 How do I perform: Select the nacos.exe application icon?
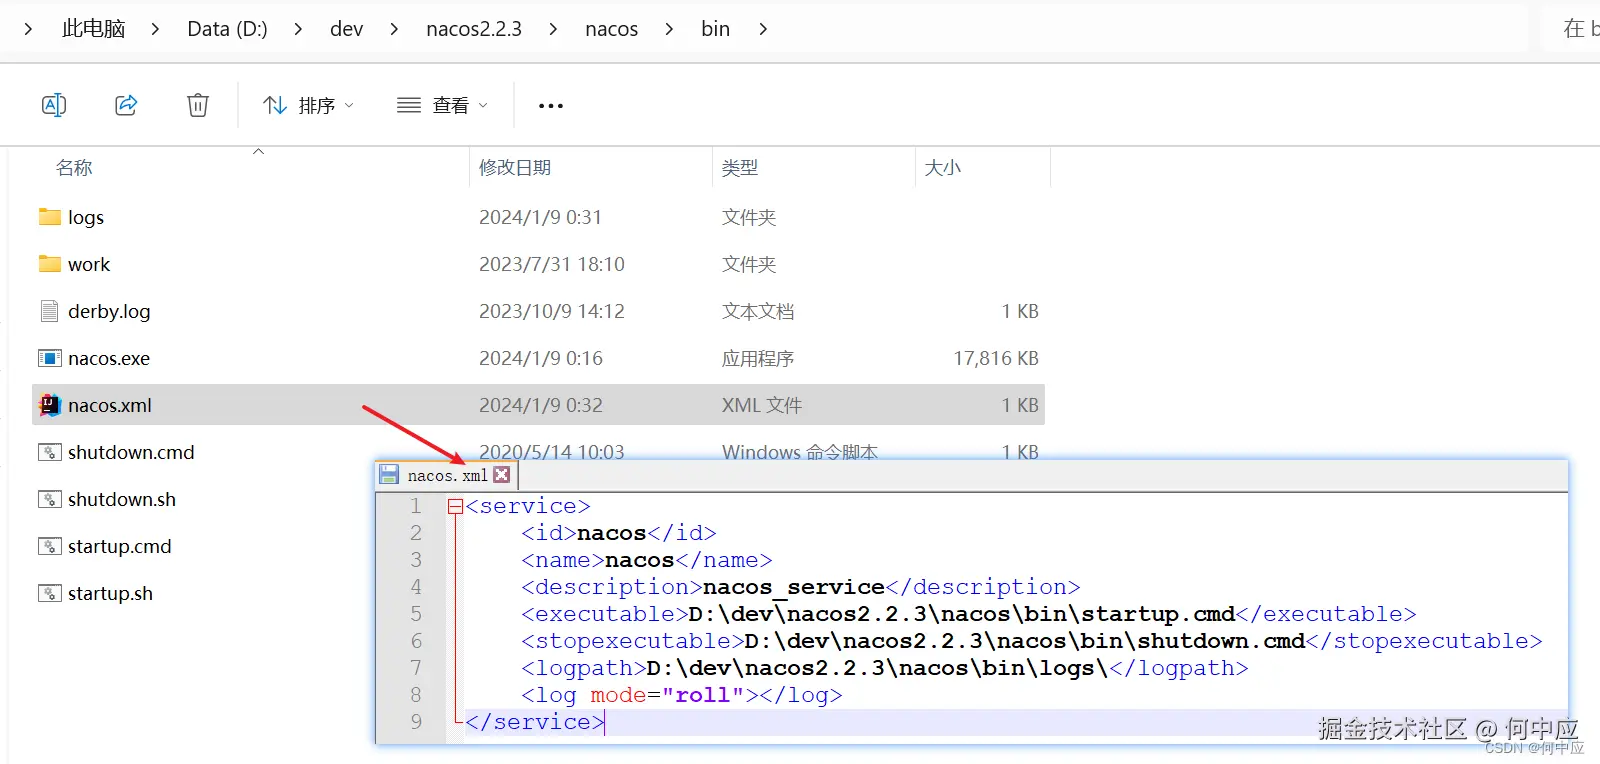coord(50,358)
